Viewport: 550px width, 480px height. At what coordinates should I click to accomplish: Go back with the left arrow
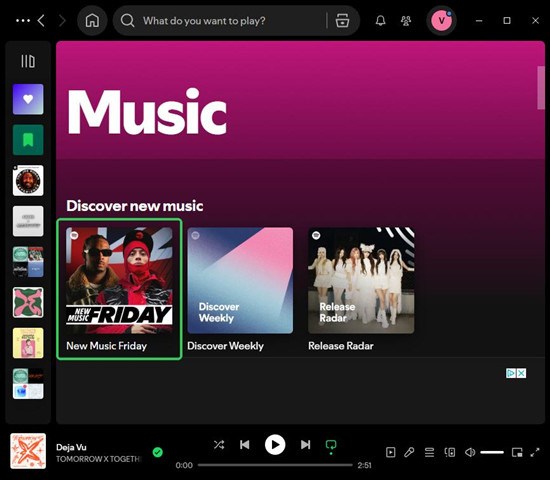pyautogui.click(x=41, y=21)
